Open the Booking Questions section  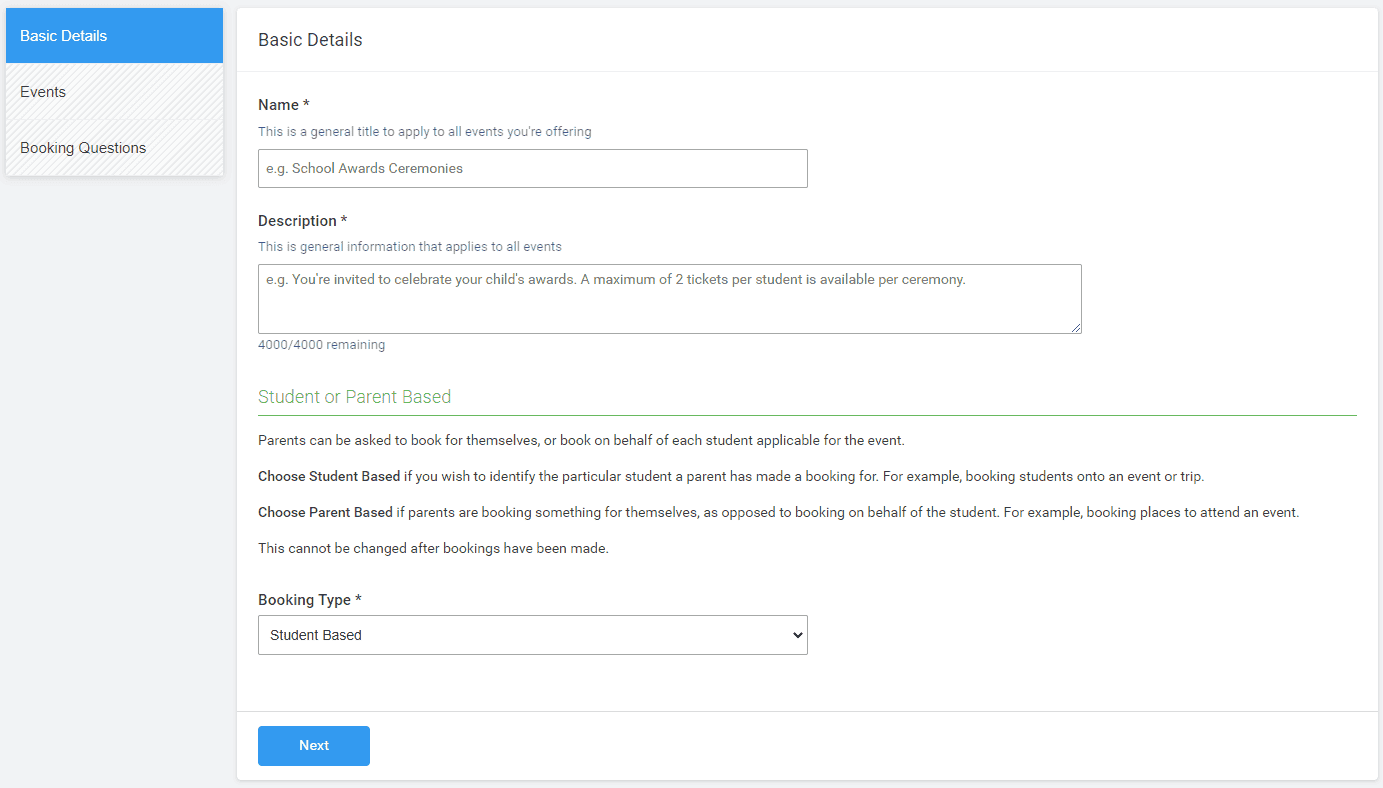[82, 147]
